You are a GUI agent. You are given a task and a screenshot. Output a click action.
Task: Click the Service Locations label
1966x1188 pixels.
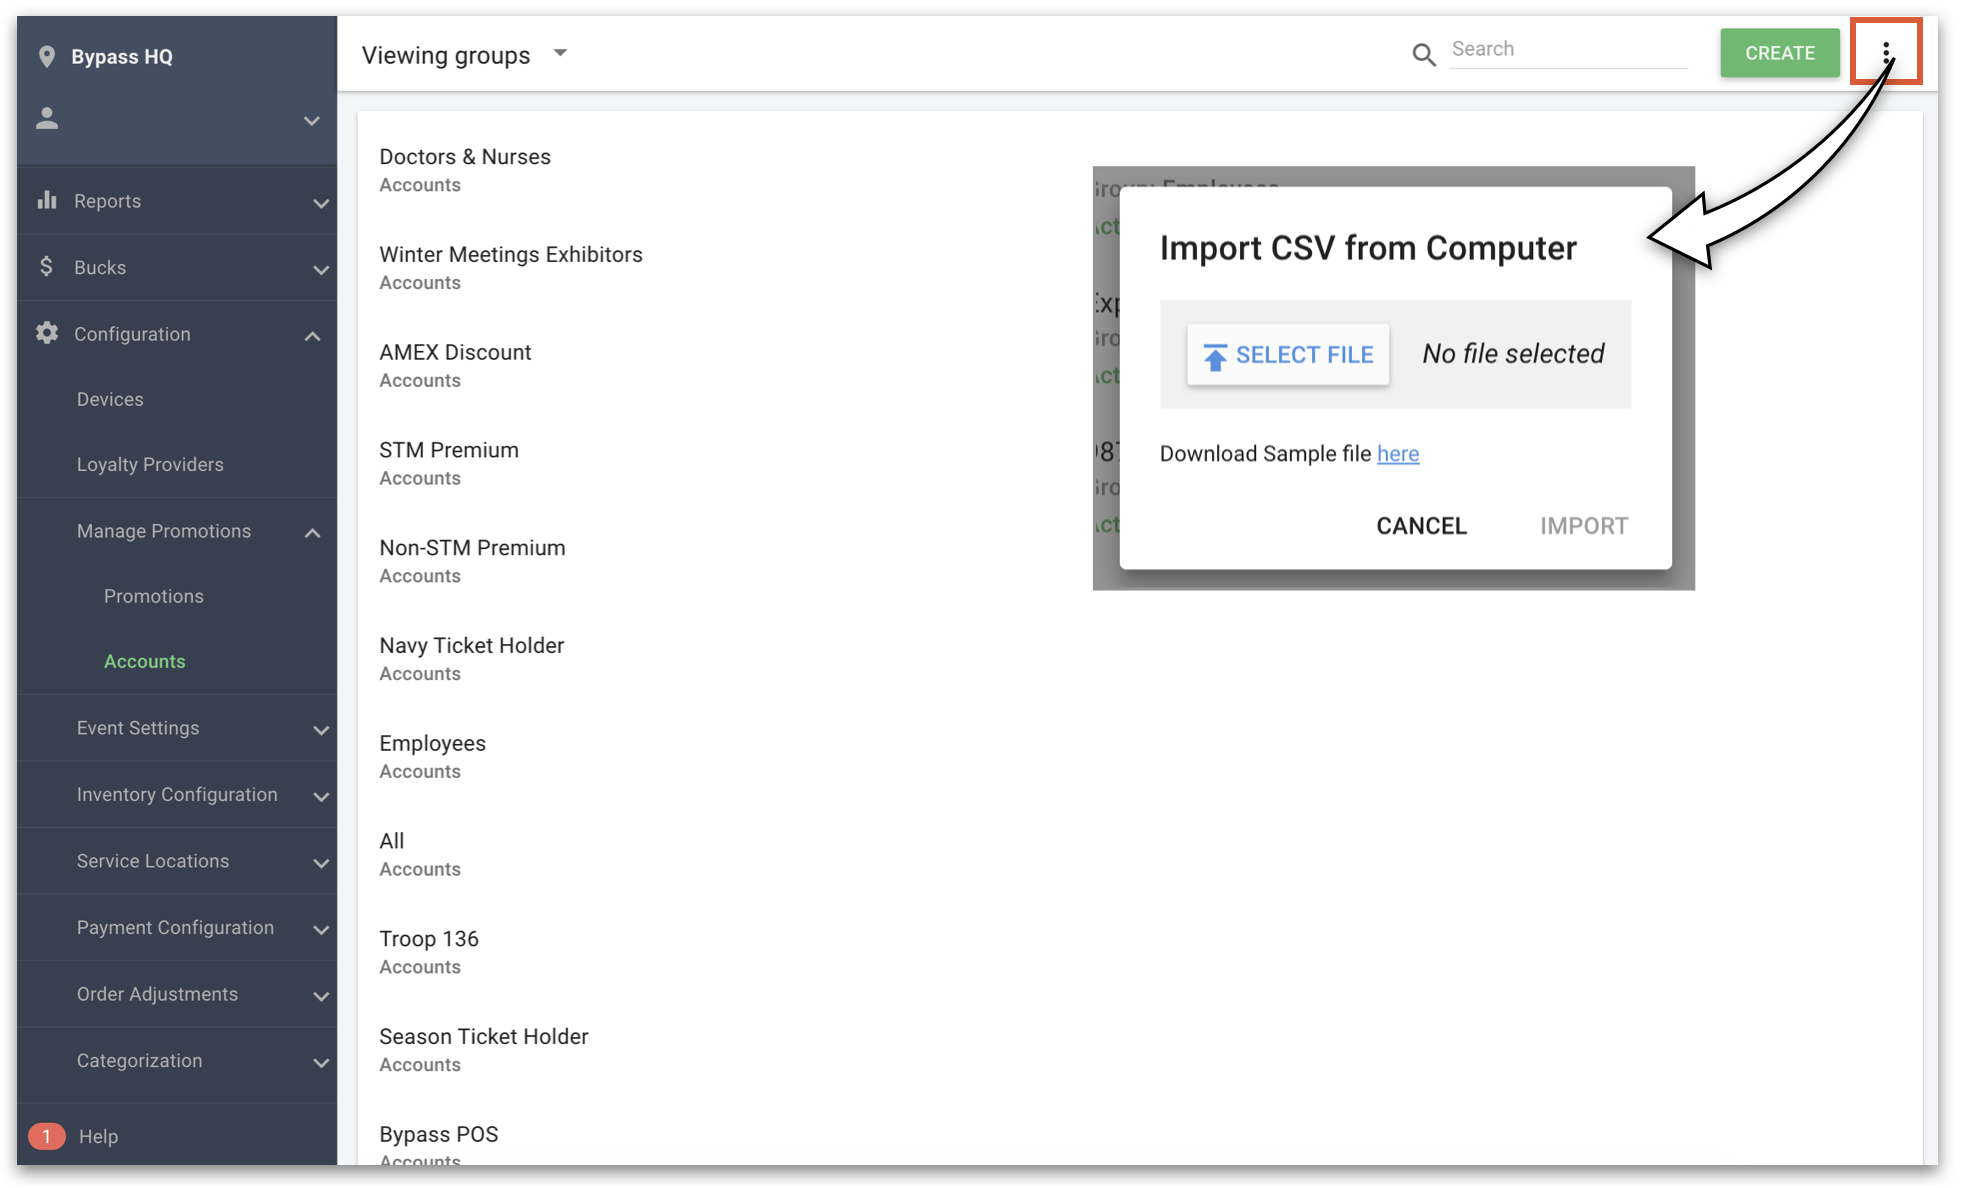coord(153,861)
